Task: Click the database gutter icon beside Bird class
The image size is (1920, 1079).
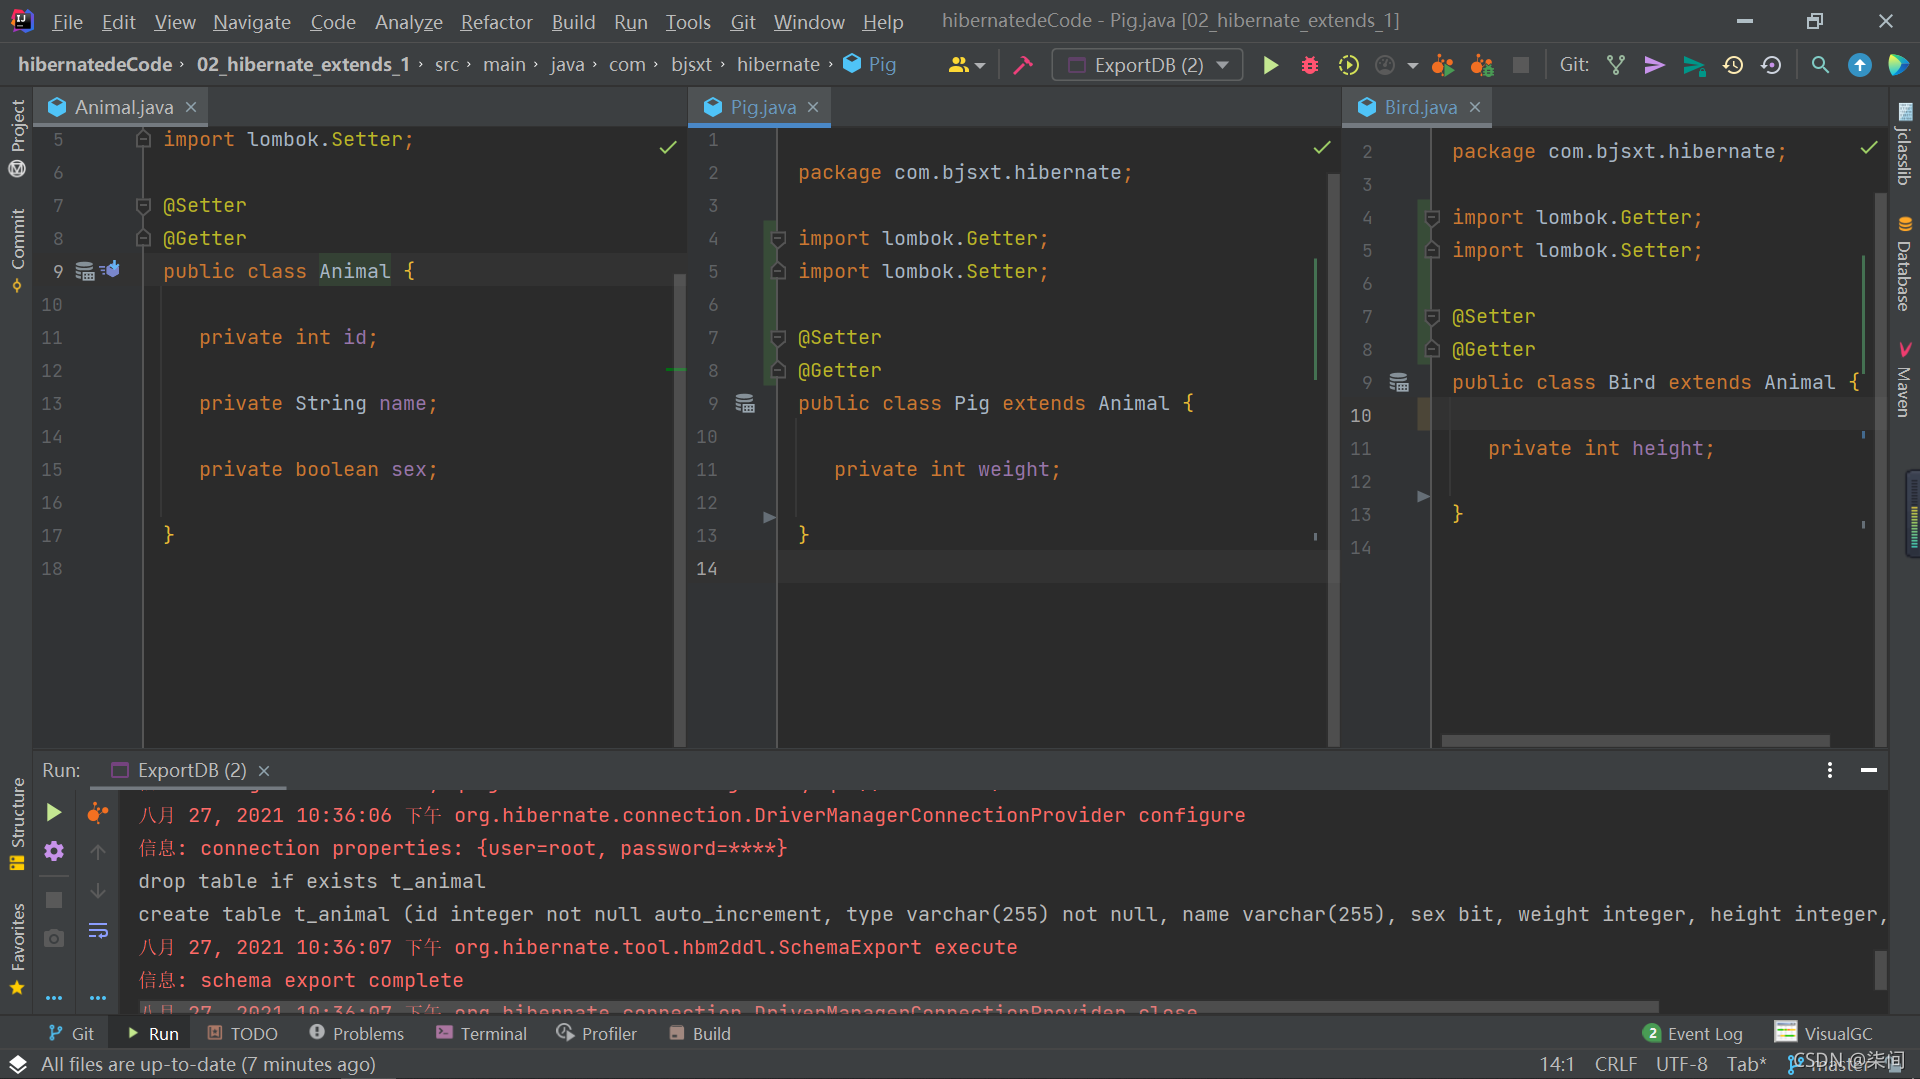Action: click(x=1399, y=382)
